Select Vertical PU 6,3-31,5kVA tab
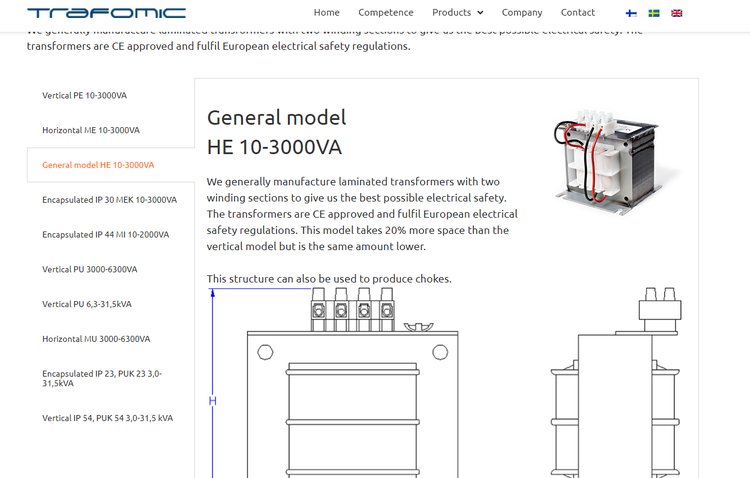The width and height of the screenshot is (750, 478). tap(89, 304)
